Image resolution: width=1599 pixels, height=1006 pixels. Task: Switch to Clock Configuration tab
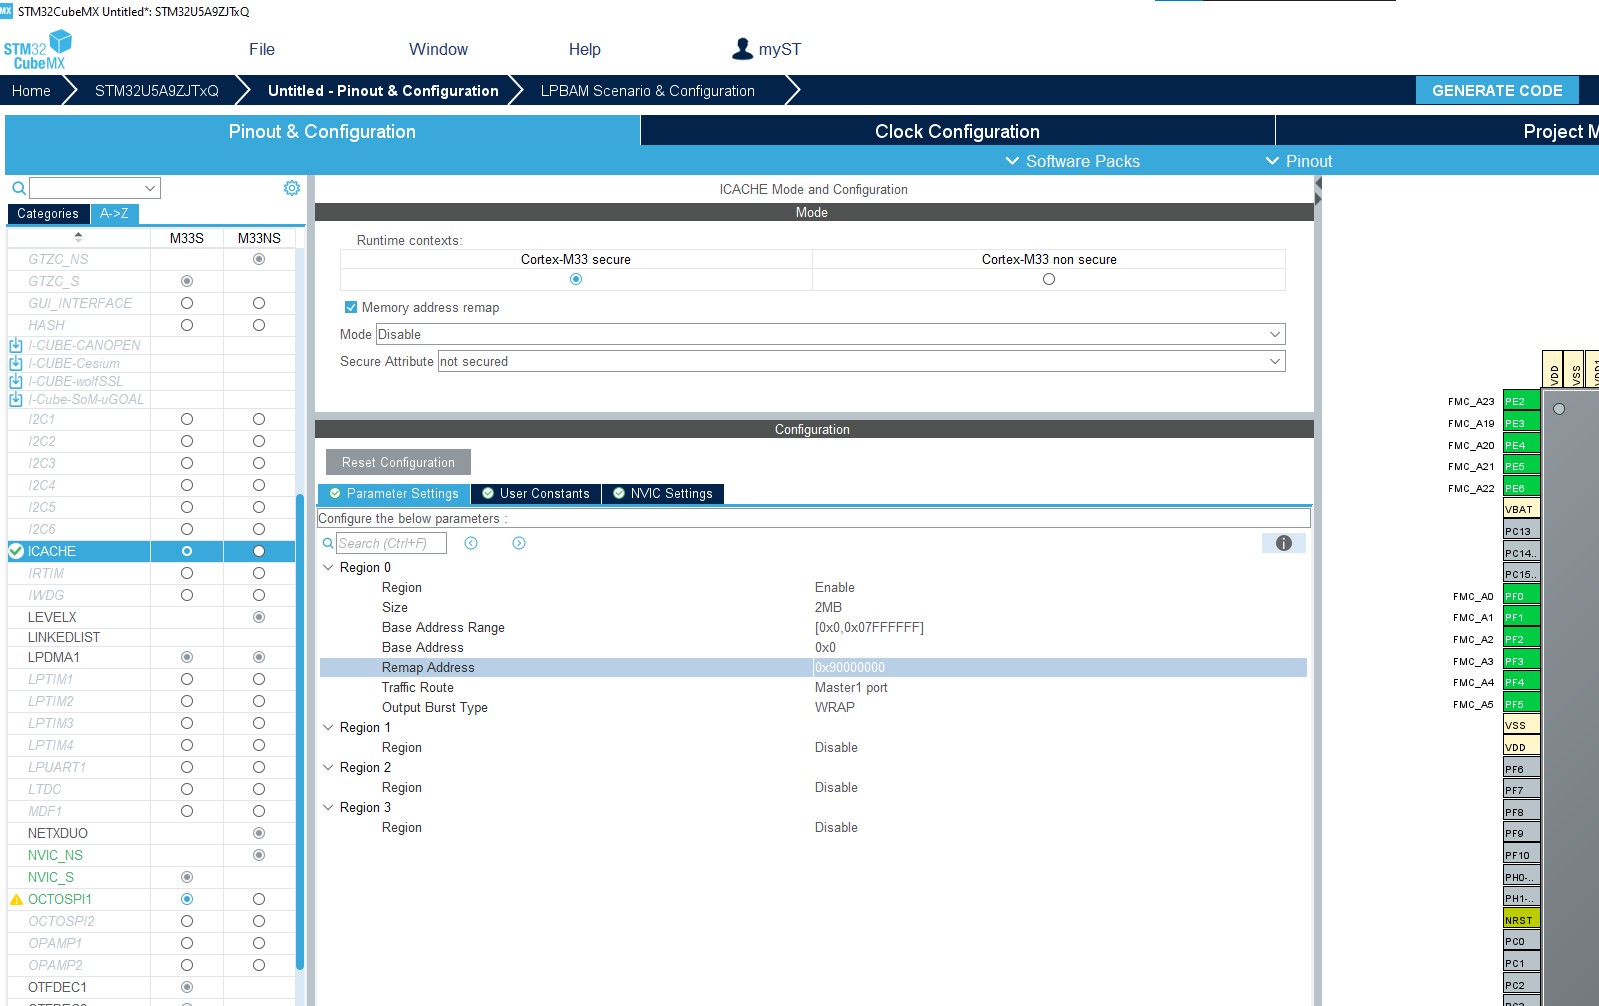(958, 131)
